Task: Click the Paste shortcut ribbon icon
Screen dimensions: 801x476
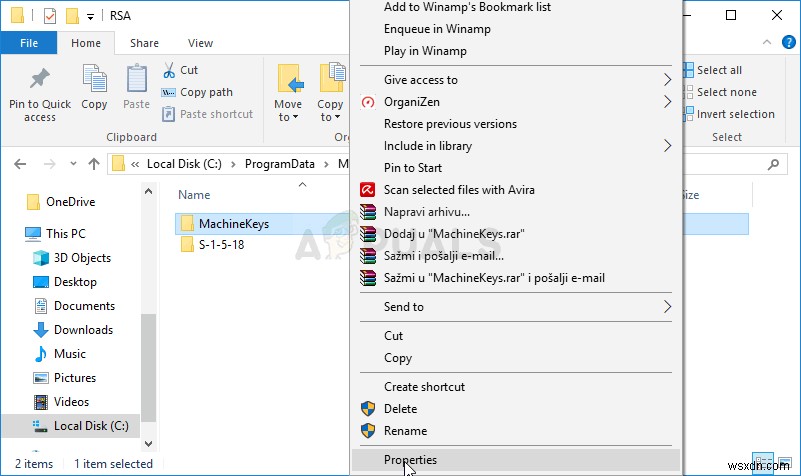Action: tap(169, 114)
